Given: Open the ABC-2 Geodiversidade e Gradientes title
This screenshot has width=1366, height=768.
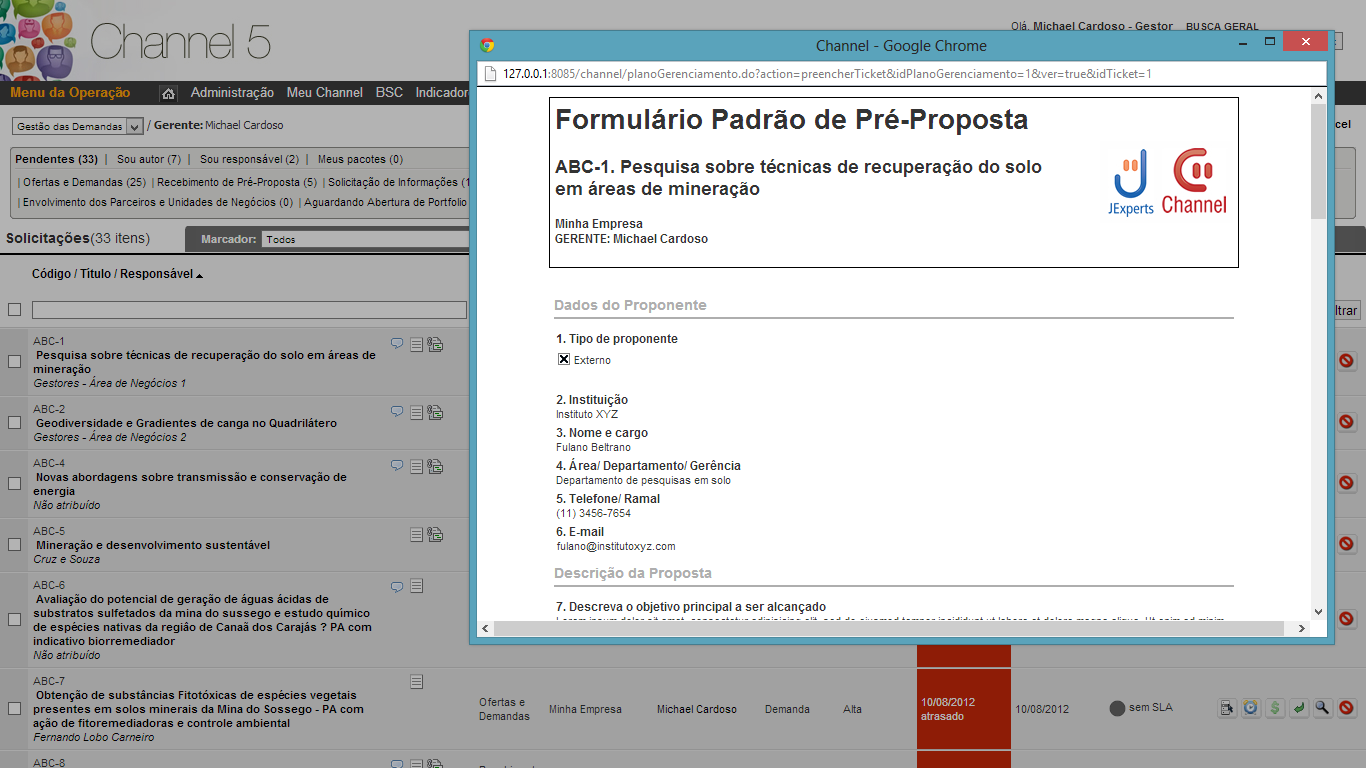Looking at the screenshot, I should pyautogui.click(x=186, y=423).
